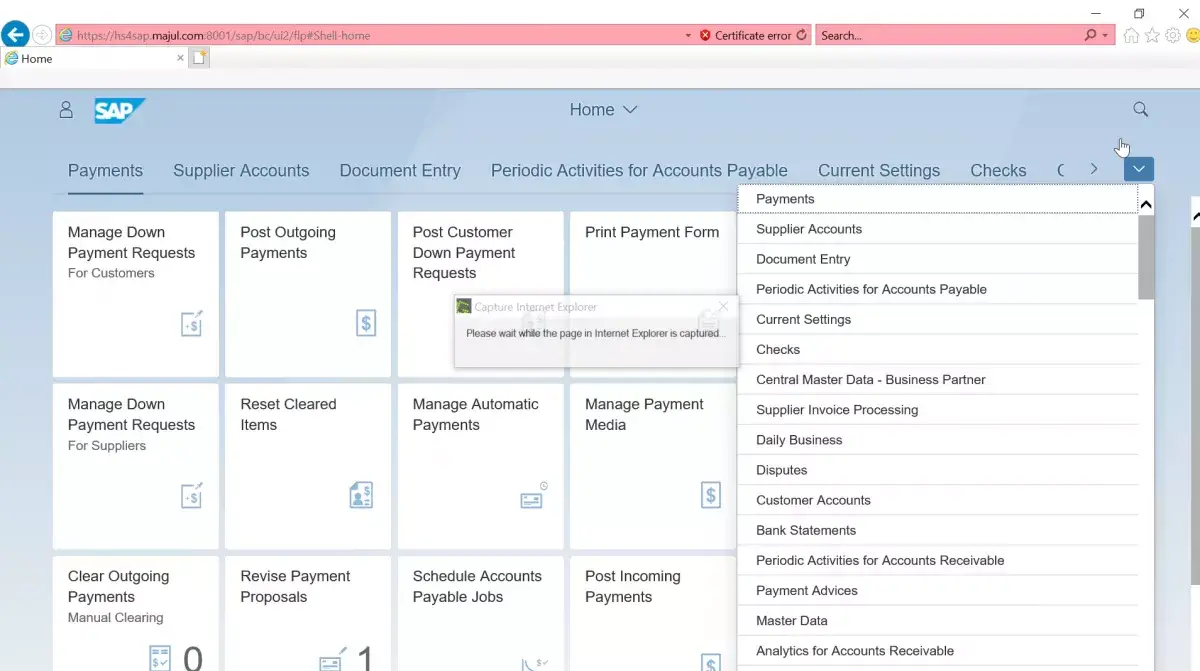Open Periodic Activities for Accounts Payable tab
This screenshot has width=1200, height=671.
pos(639,171)
